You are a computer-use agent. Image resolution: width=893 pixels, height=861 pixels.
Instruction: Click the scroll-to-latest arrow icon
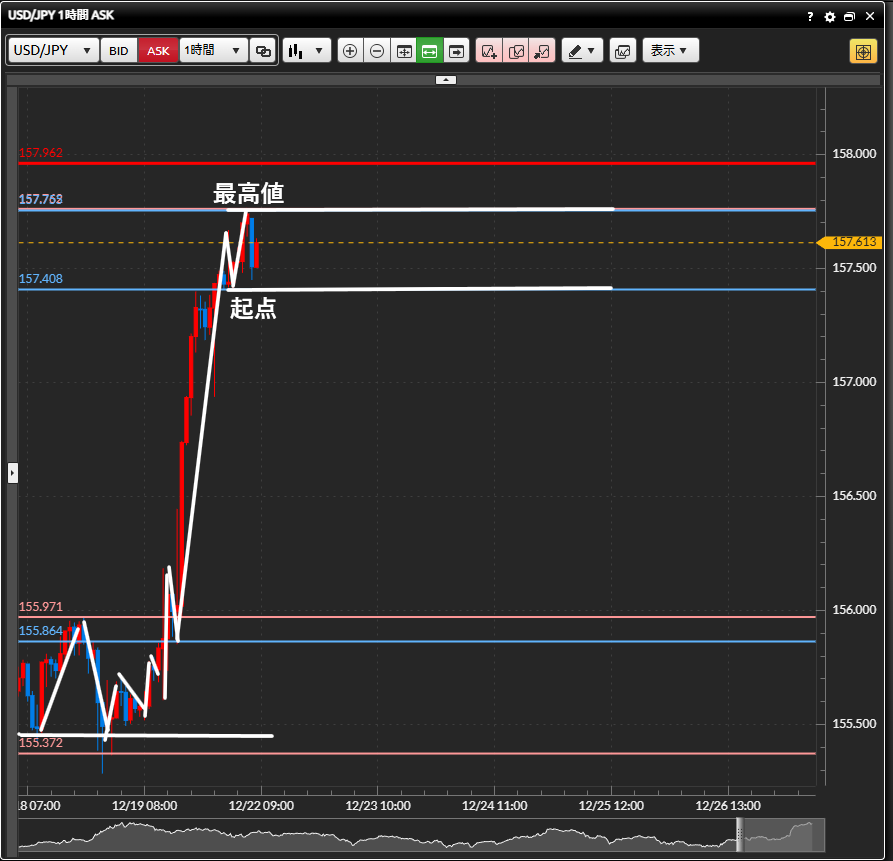pos(457,51)
